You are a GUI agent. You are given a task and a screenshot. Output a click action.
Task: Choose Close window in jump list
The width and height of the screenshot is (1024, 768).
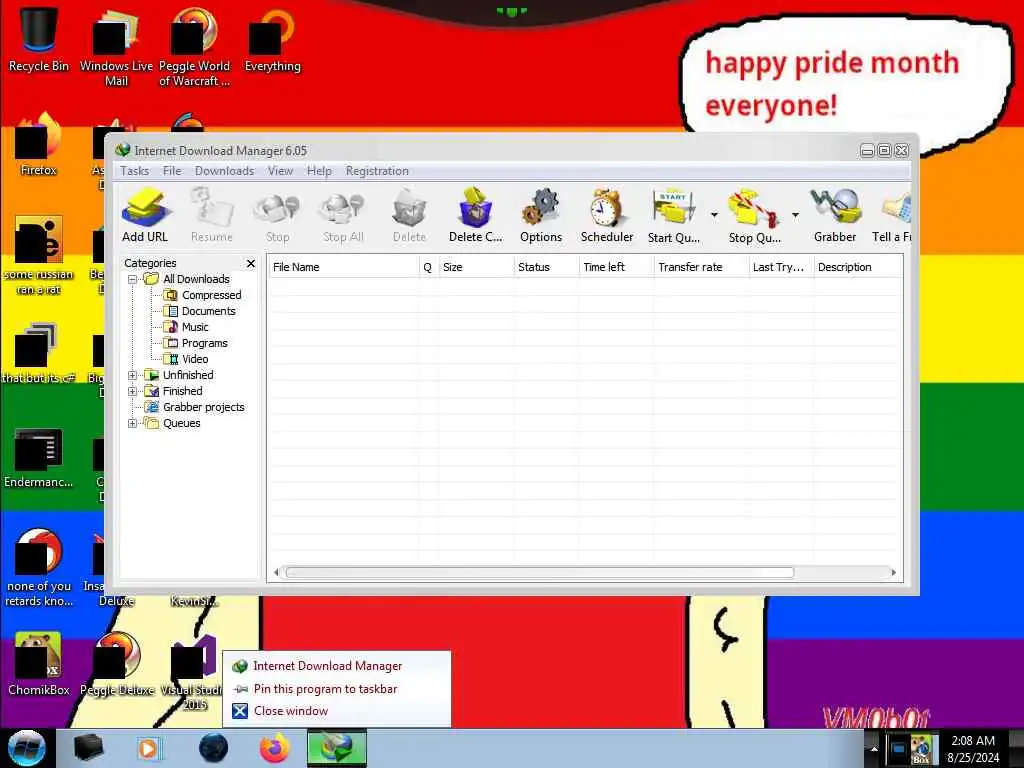click(x=336, y=711)
